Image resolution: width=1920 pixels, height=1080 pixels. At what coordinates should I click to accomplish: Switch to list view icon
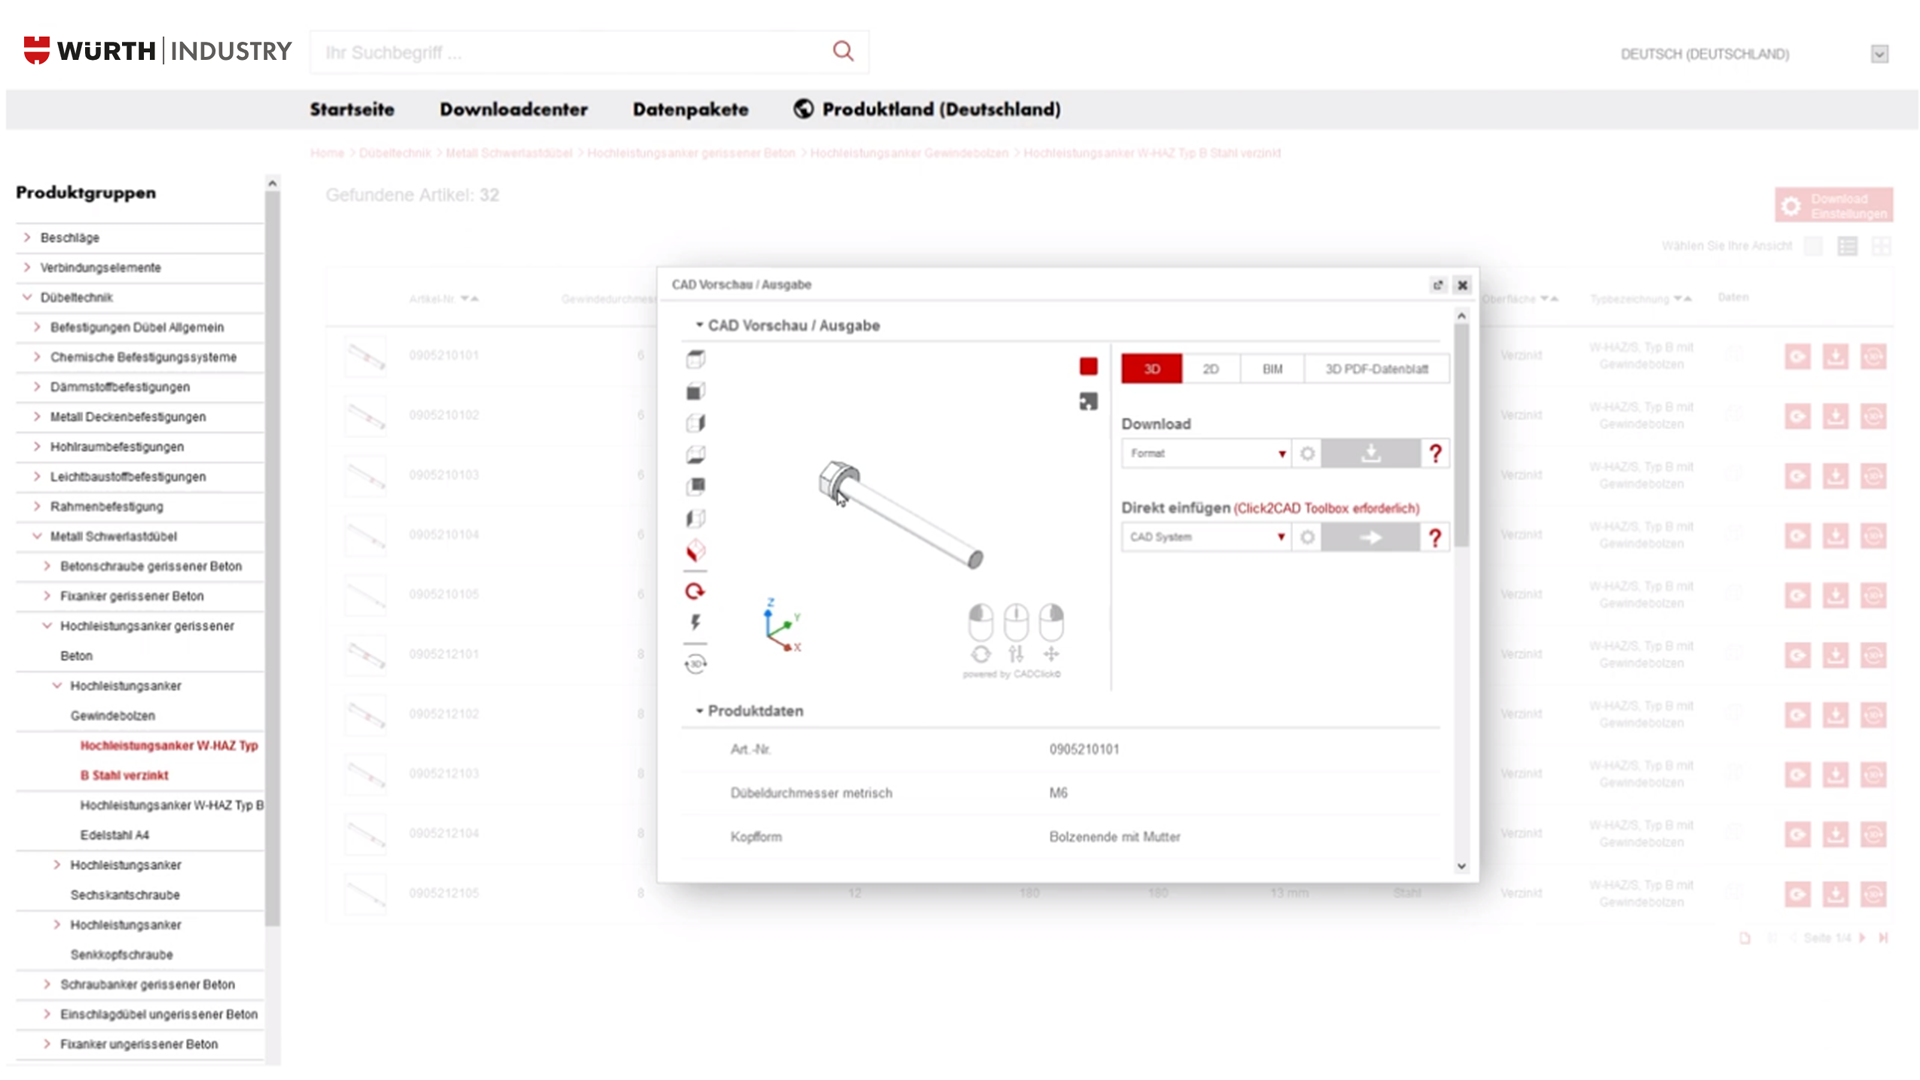click(x=1847, y=246)
